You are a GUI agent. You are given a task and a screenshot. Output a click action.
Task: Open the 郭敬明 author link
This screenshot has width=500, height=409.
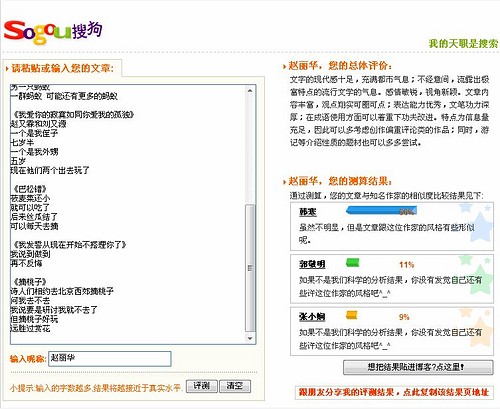click(x=312, y=264)
